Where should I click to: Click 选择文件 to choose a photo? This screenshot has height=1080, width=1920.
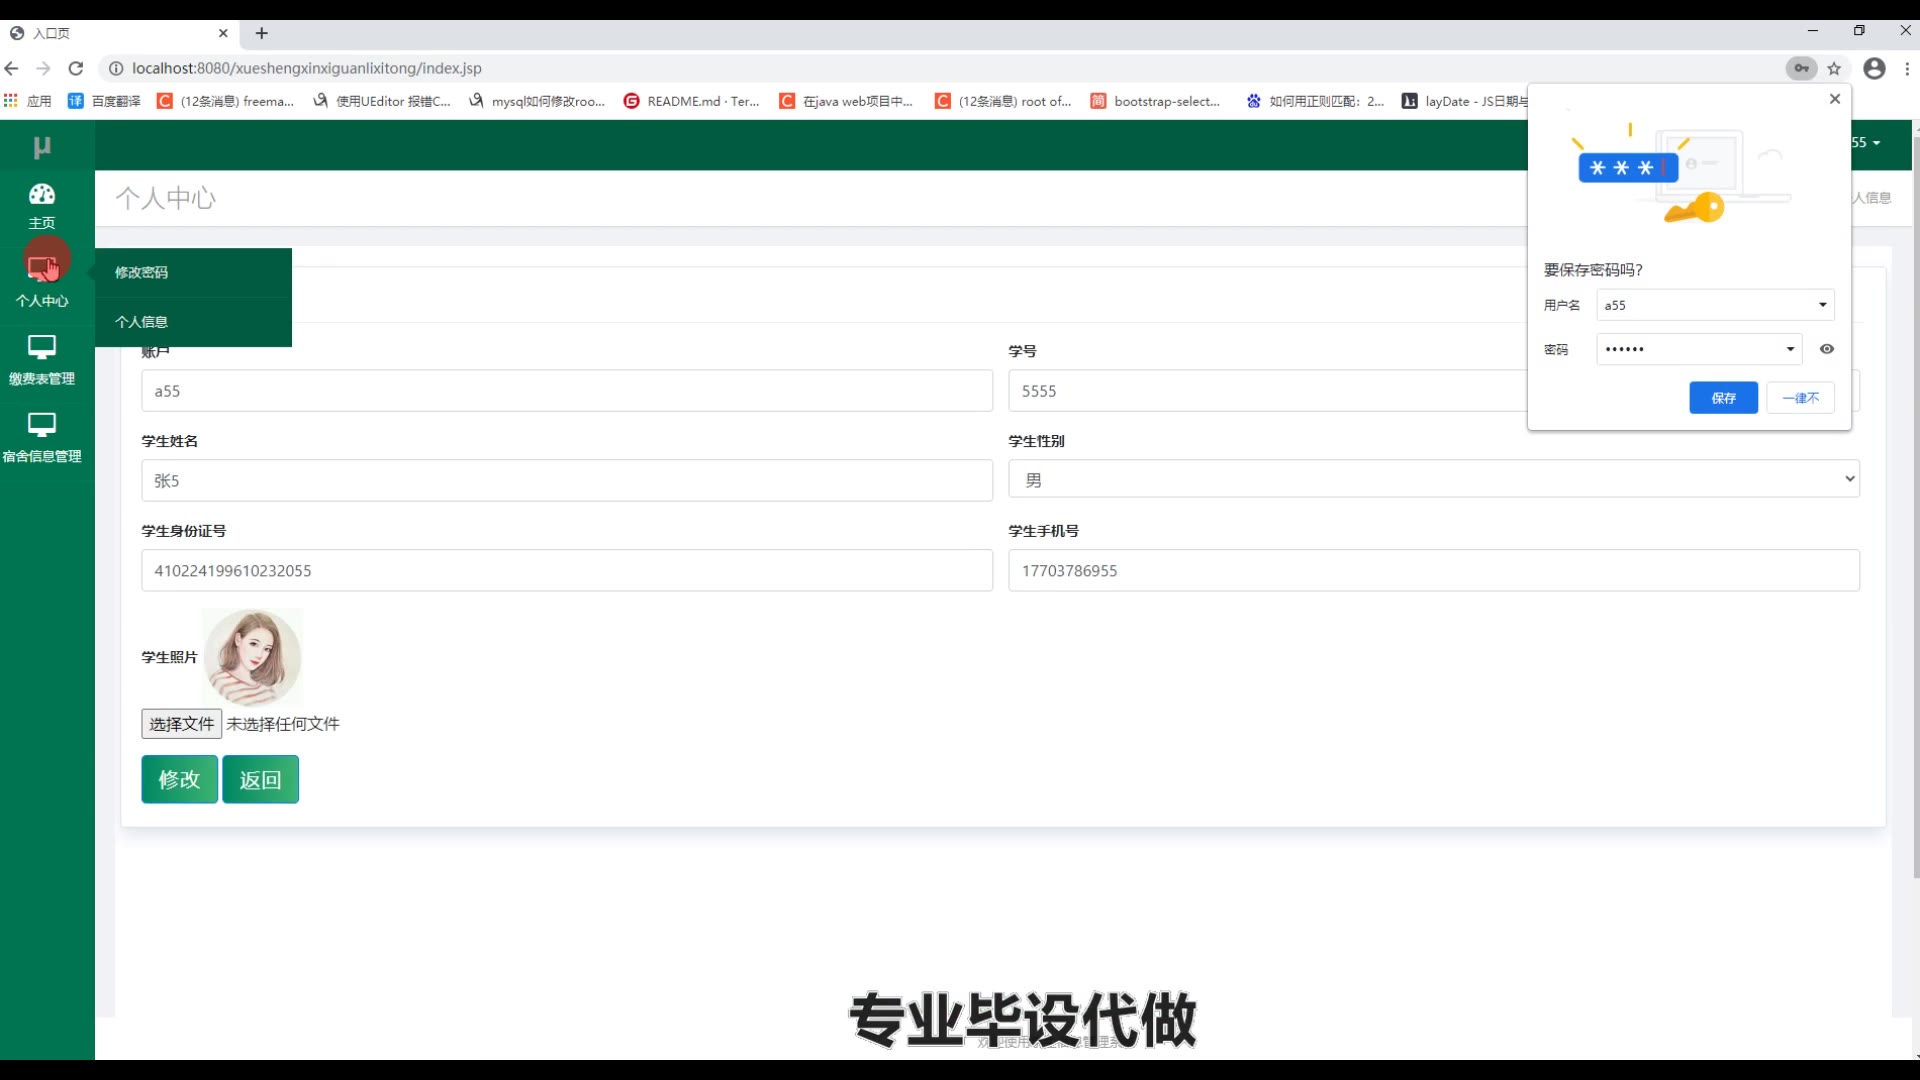[x=181, y=724]
